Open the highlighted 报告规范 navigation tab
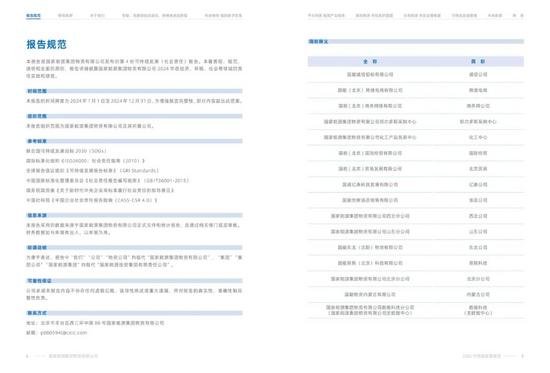This screenshot has width=550, height=373. click(x=33, y=15)
